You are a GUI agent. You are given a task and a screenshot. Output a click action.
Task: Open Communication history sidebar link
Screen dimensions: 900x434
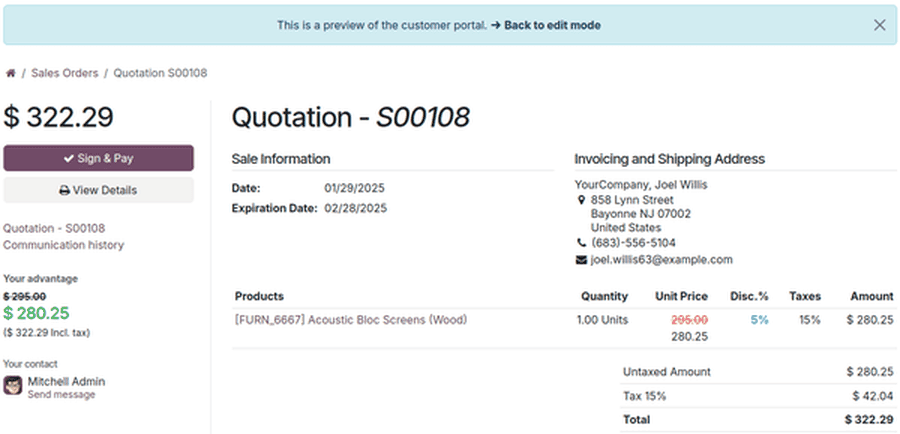(x=63, y=245)
